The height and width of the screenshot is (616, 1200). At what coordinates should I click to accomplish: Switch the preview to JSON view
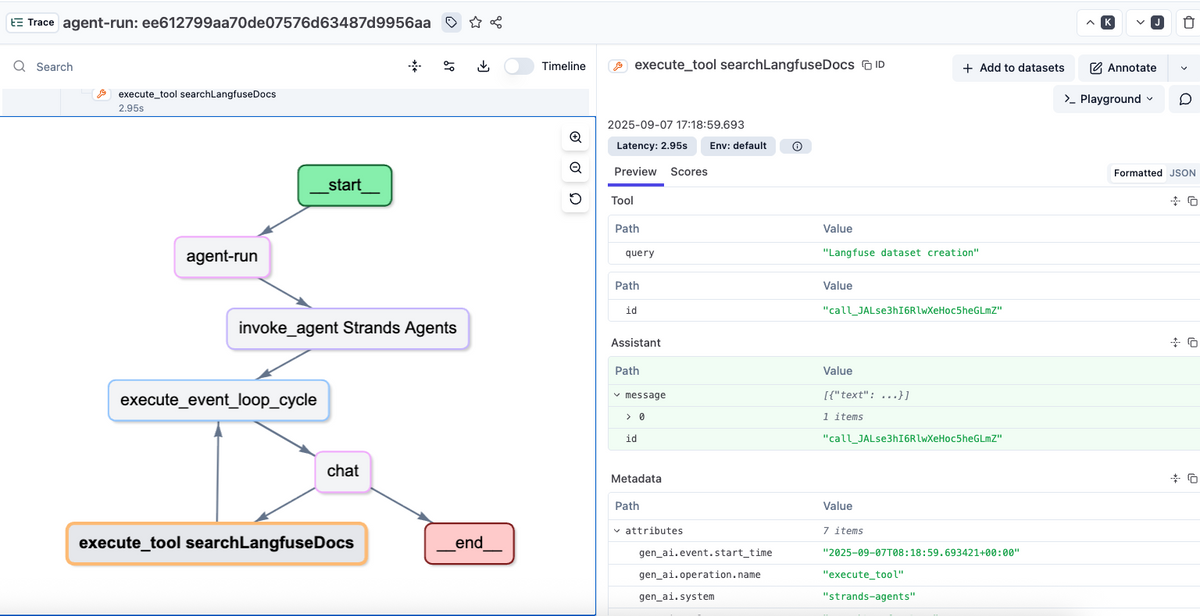1182,173
